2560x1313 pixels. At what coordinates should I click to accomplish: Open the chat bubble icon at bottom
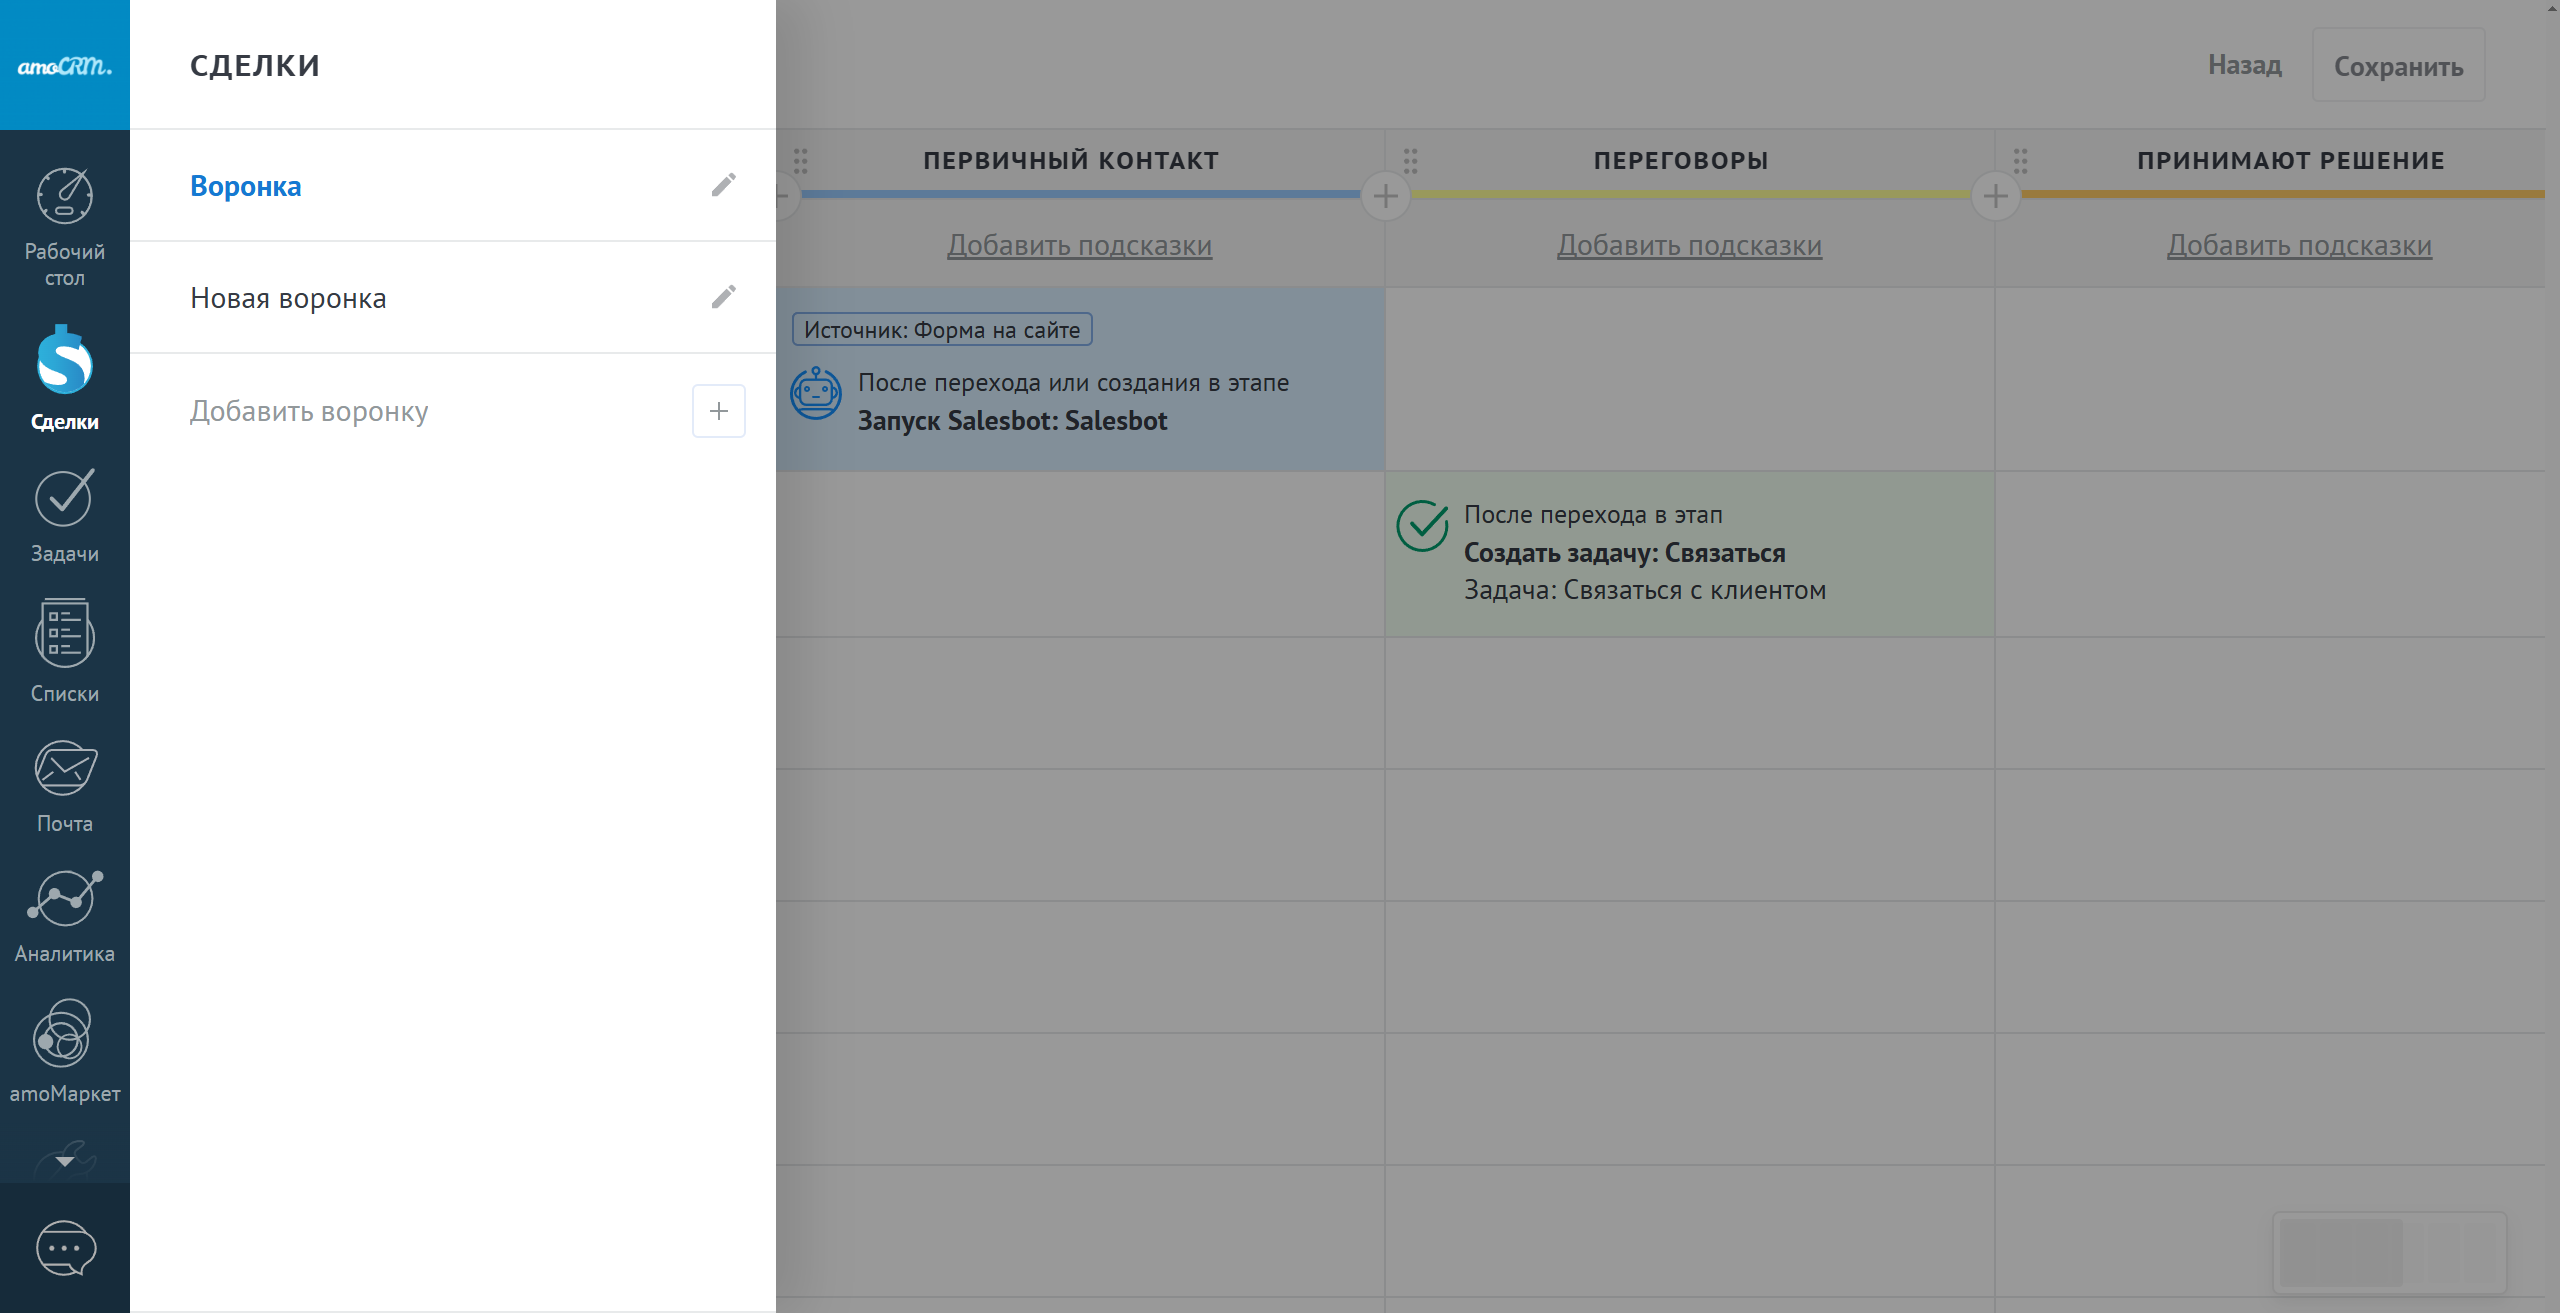[x=66, y=1248]
